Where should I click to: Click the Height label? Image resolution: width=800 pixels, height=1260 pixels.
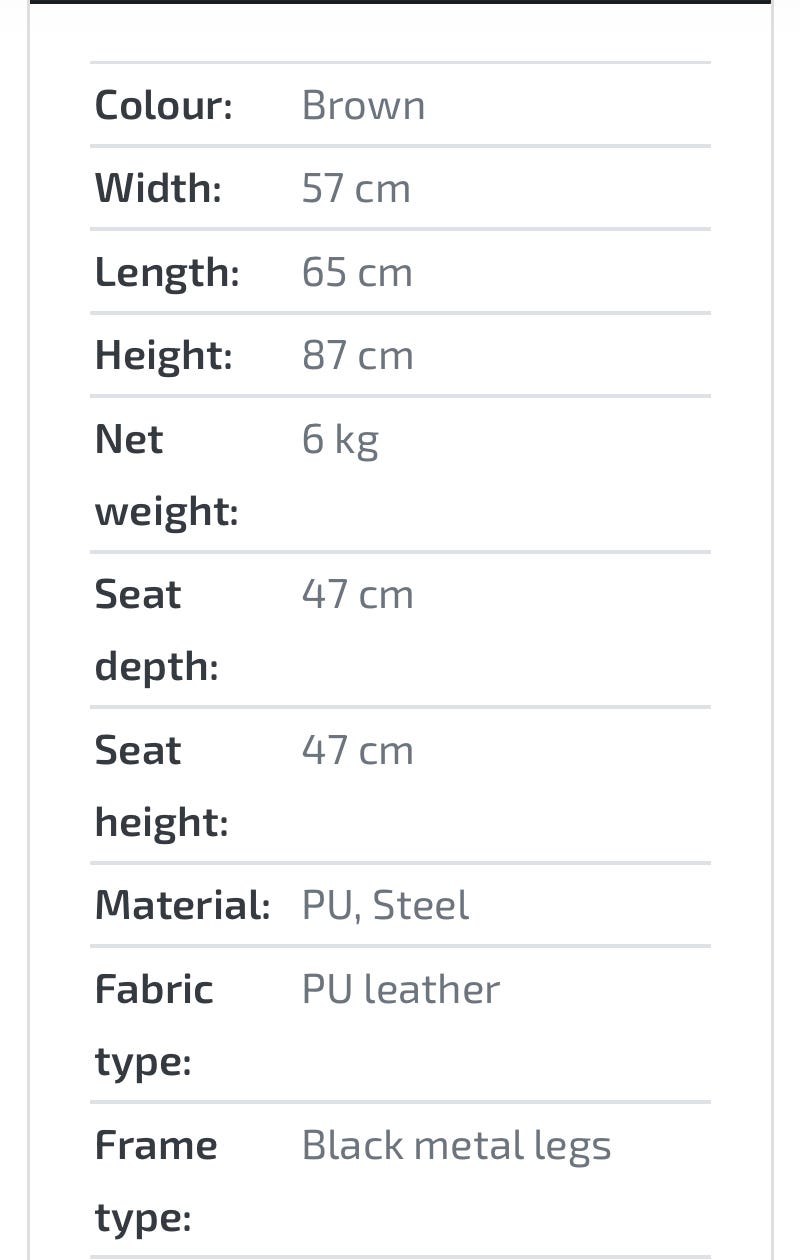coord(163,355)
